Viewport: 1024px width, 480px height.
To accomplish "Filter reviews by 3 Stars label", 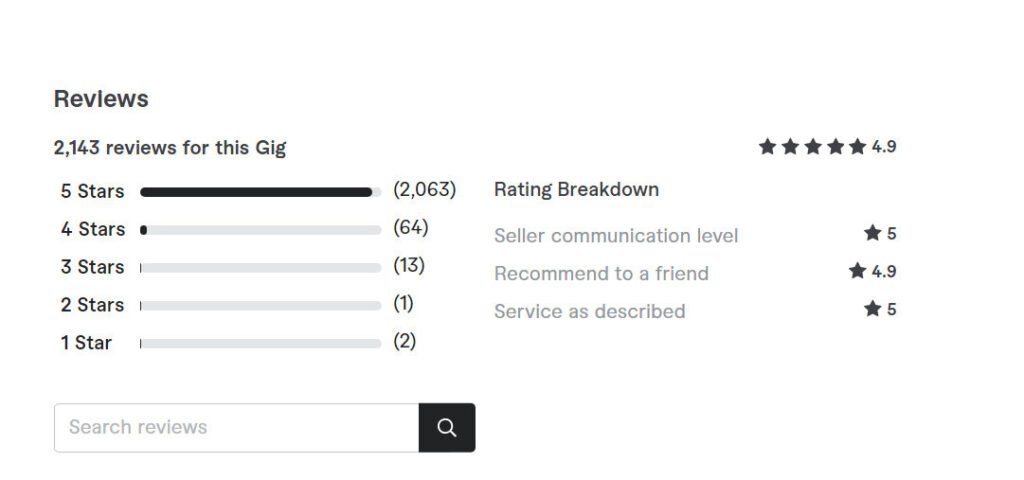I will tap(92, 267).
